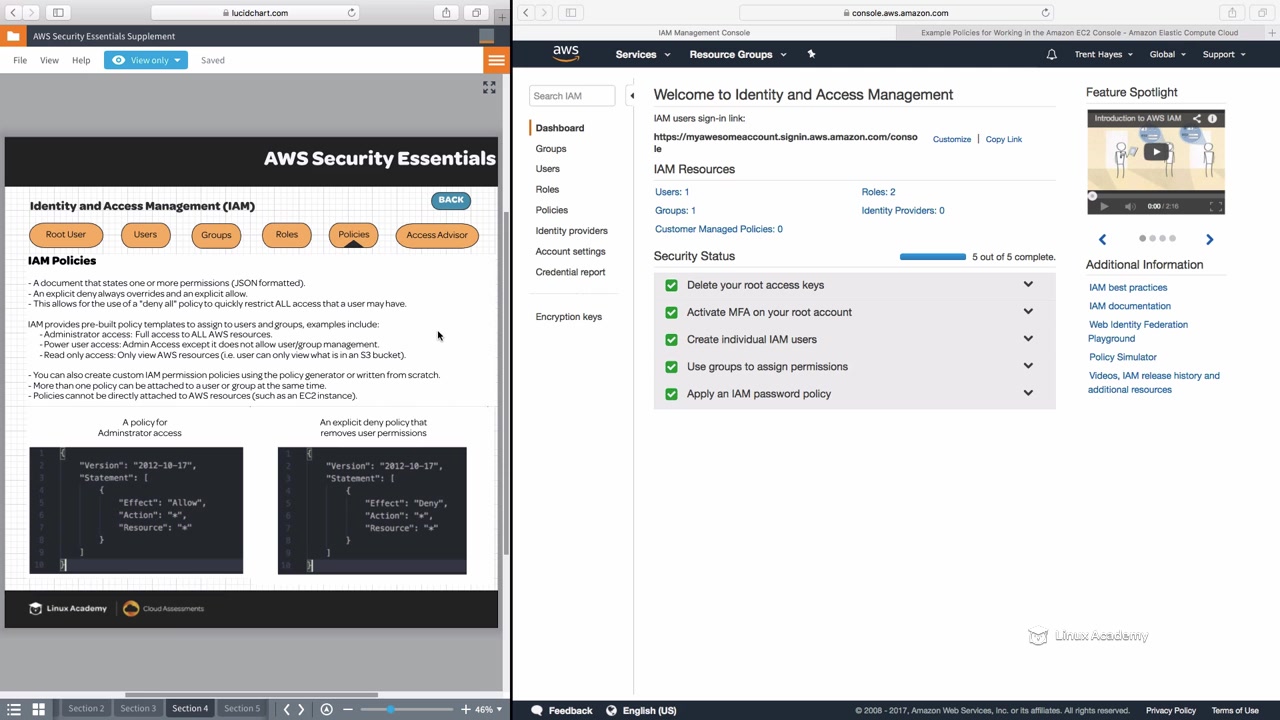This screenshot has width=1280, height=720.
Task: Open the Policy Simulator link
Action: 1122,357
